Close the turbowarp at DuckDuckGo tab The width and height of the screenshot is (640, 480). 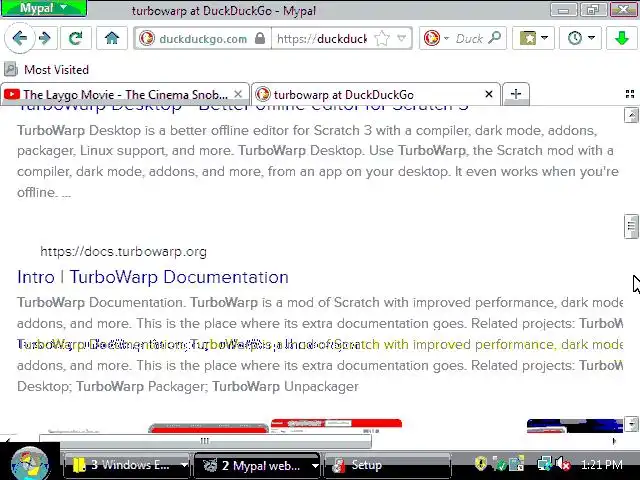coord(489,94)
